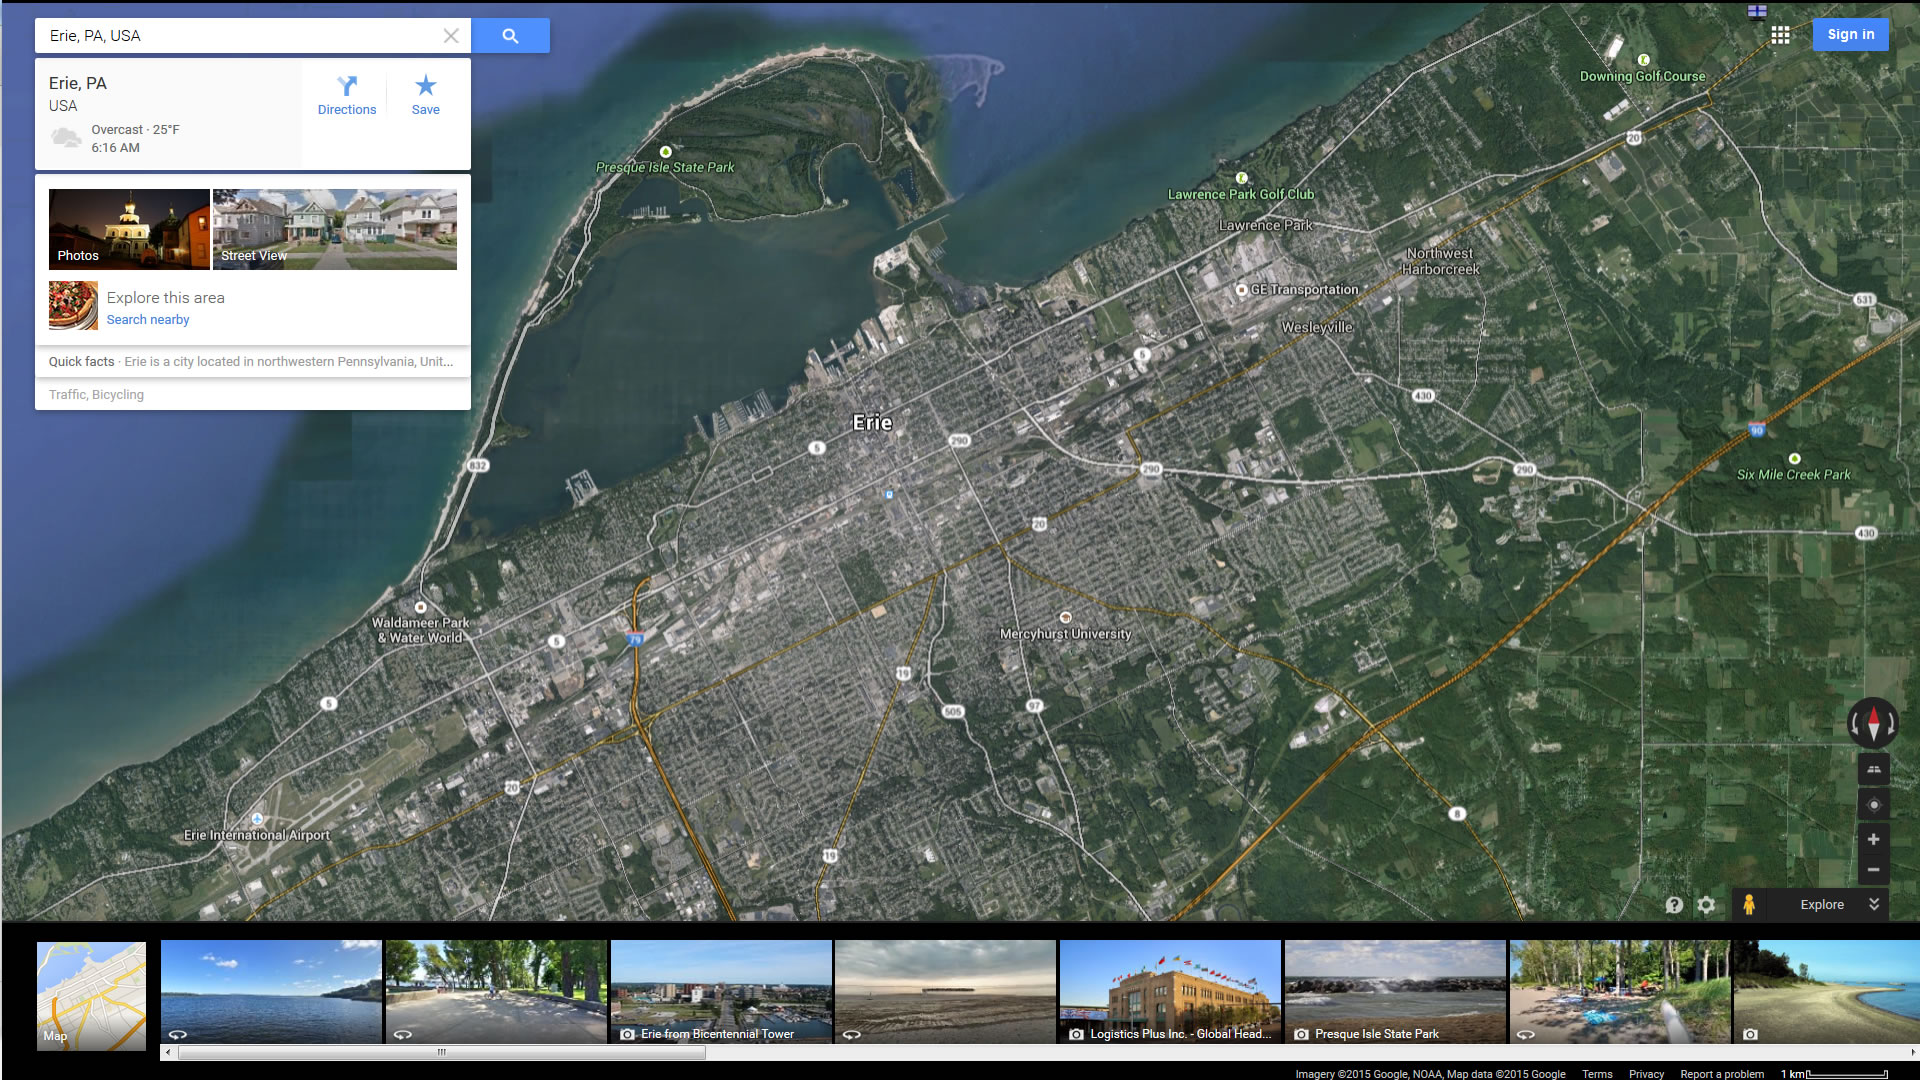Switch to Map view thumbnail

(91, 995)
